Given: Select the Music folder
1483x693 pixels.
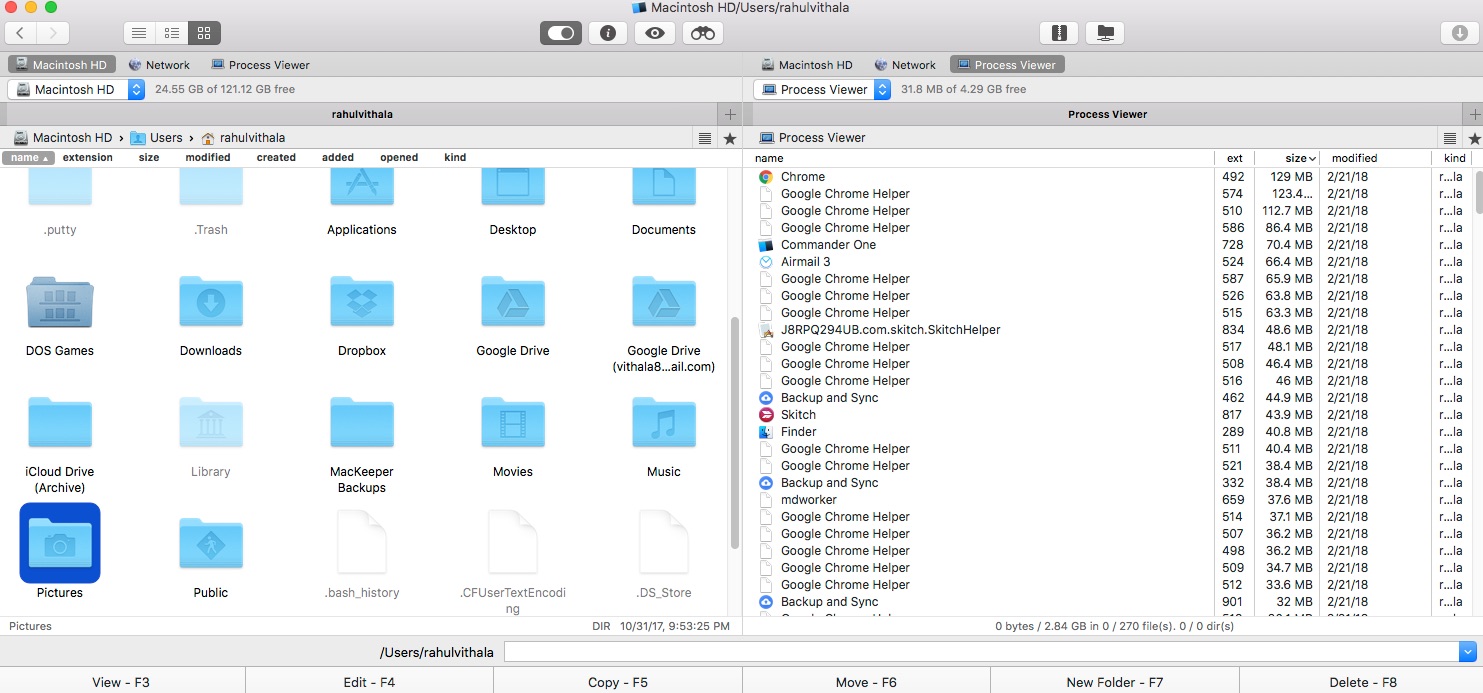Looking at the screenshot, I should (664, 436).
